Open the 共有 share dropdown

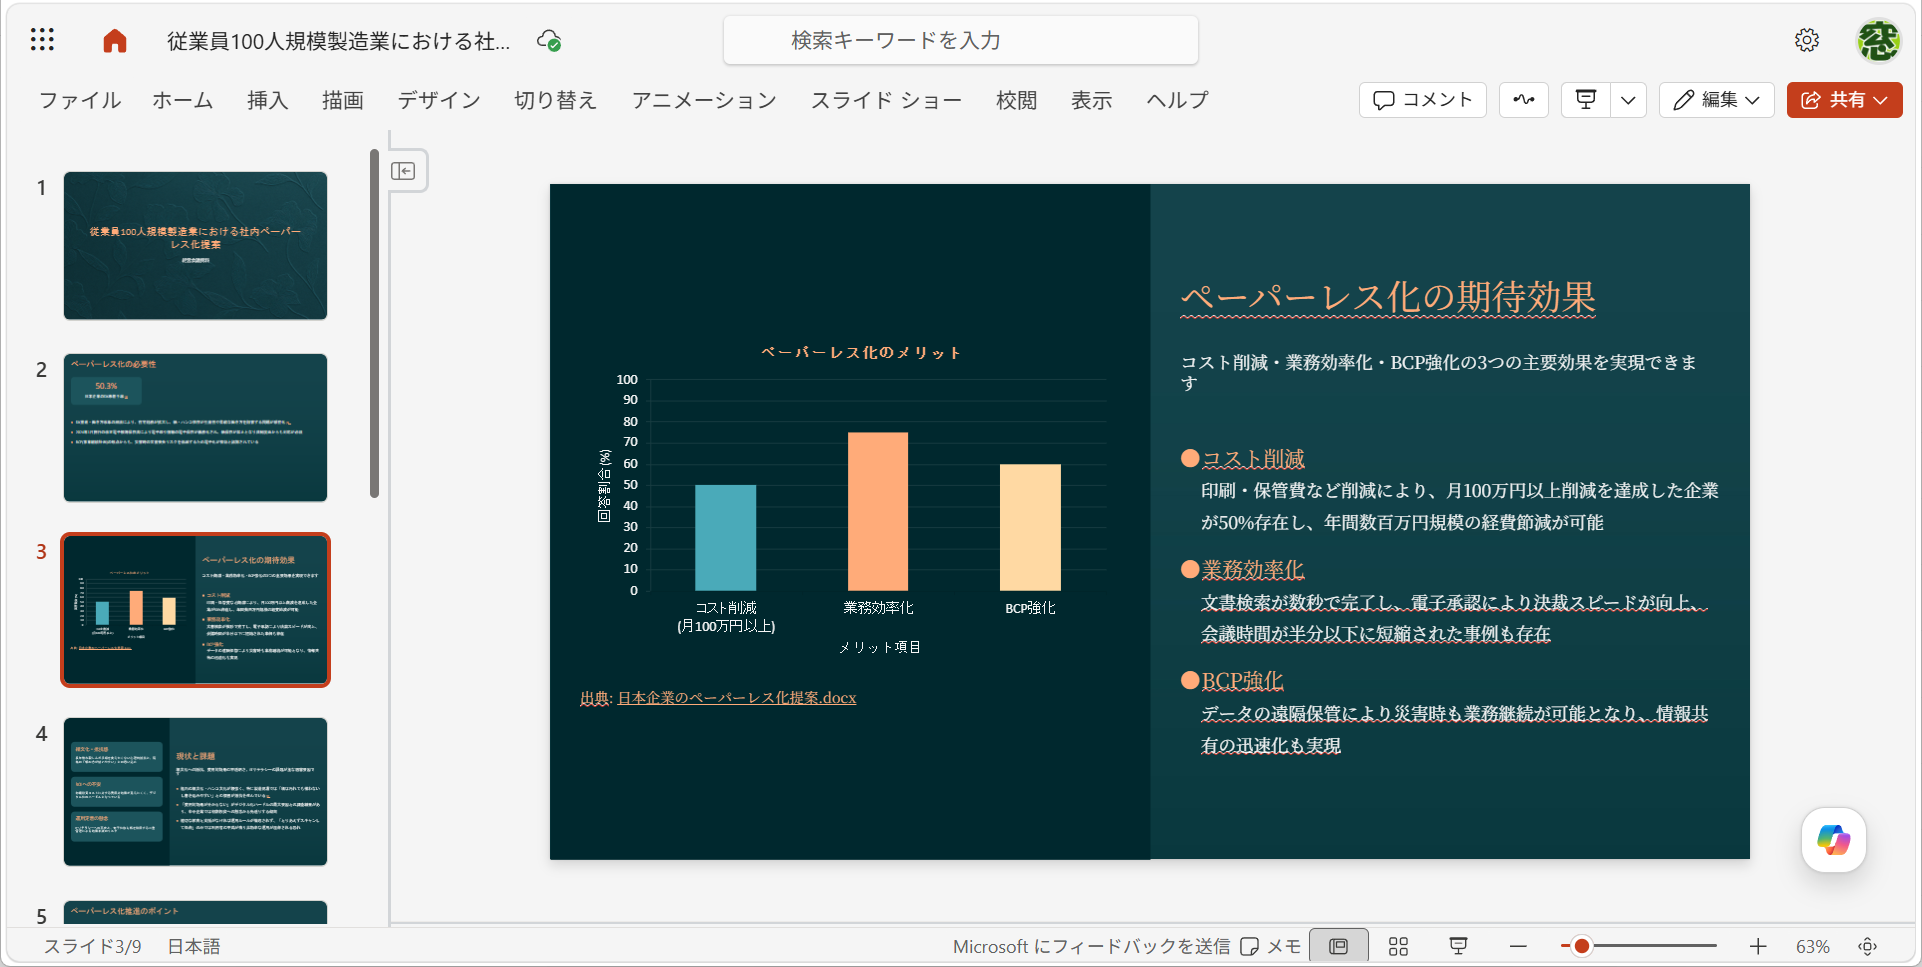point(1844,100)
